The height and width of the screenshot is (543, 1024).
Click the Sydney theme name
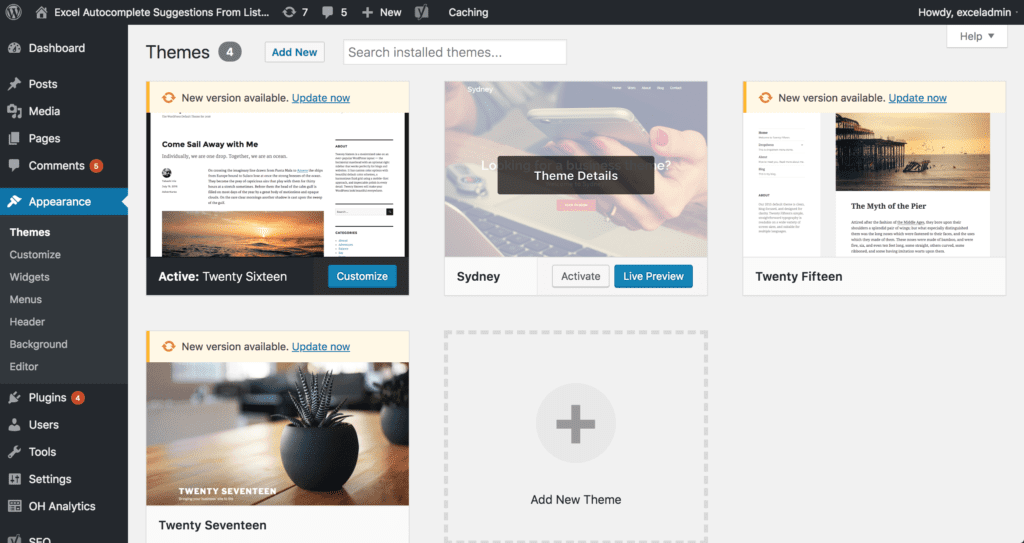(x=478, y=276)
